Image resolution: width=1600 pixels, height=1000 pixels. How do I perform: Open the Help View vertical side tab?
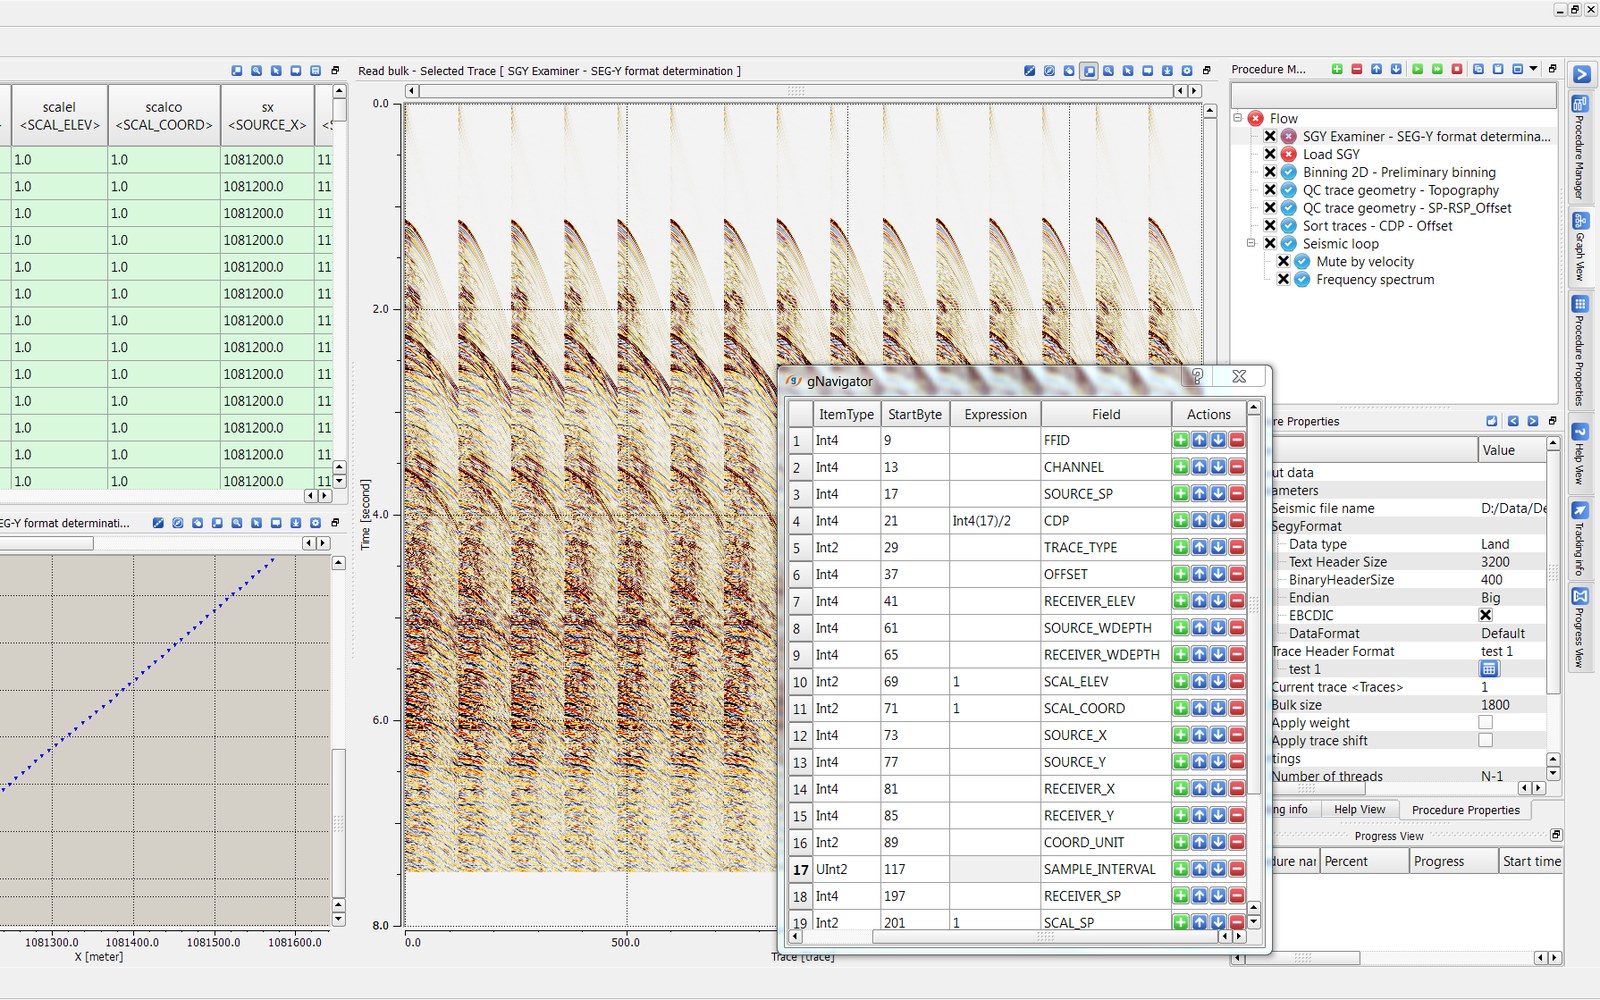1580,455
